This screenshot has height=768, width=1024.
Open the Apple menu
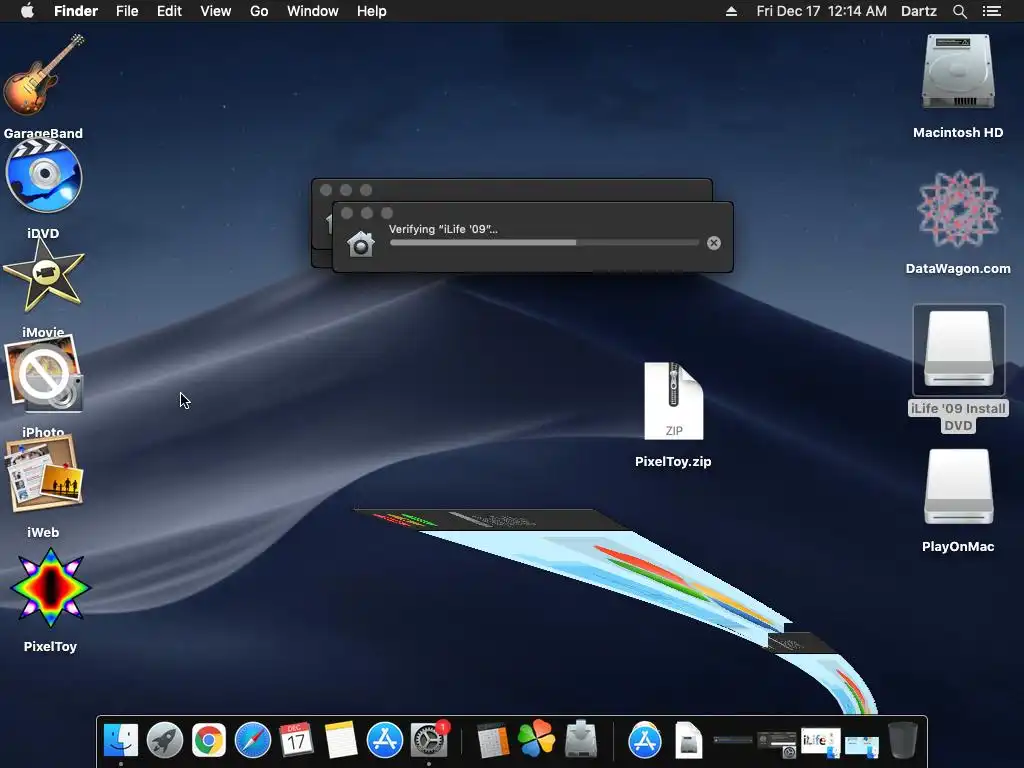(x=27, y=11)
